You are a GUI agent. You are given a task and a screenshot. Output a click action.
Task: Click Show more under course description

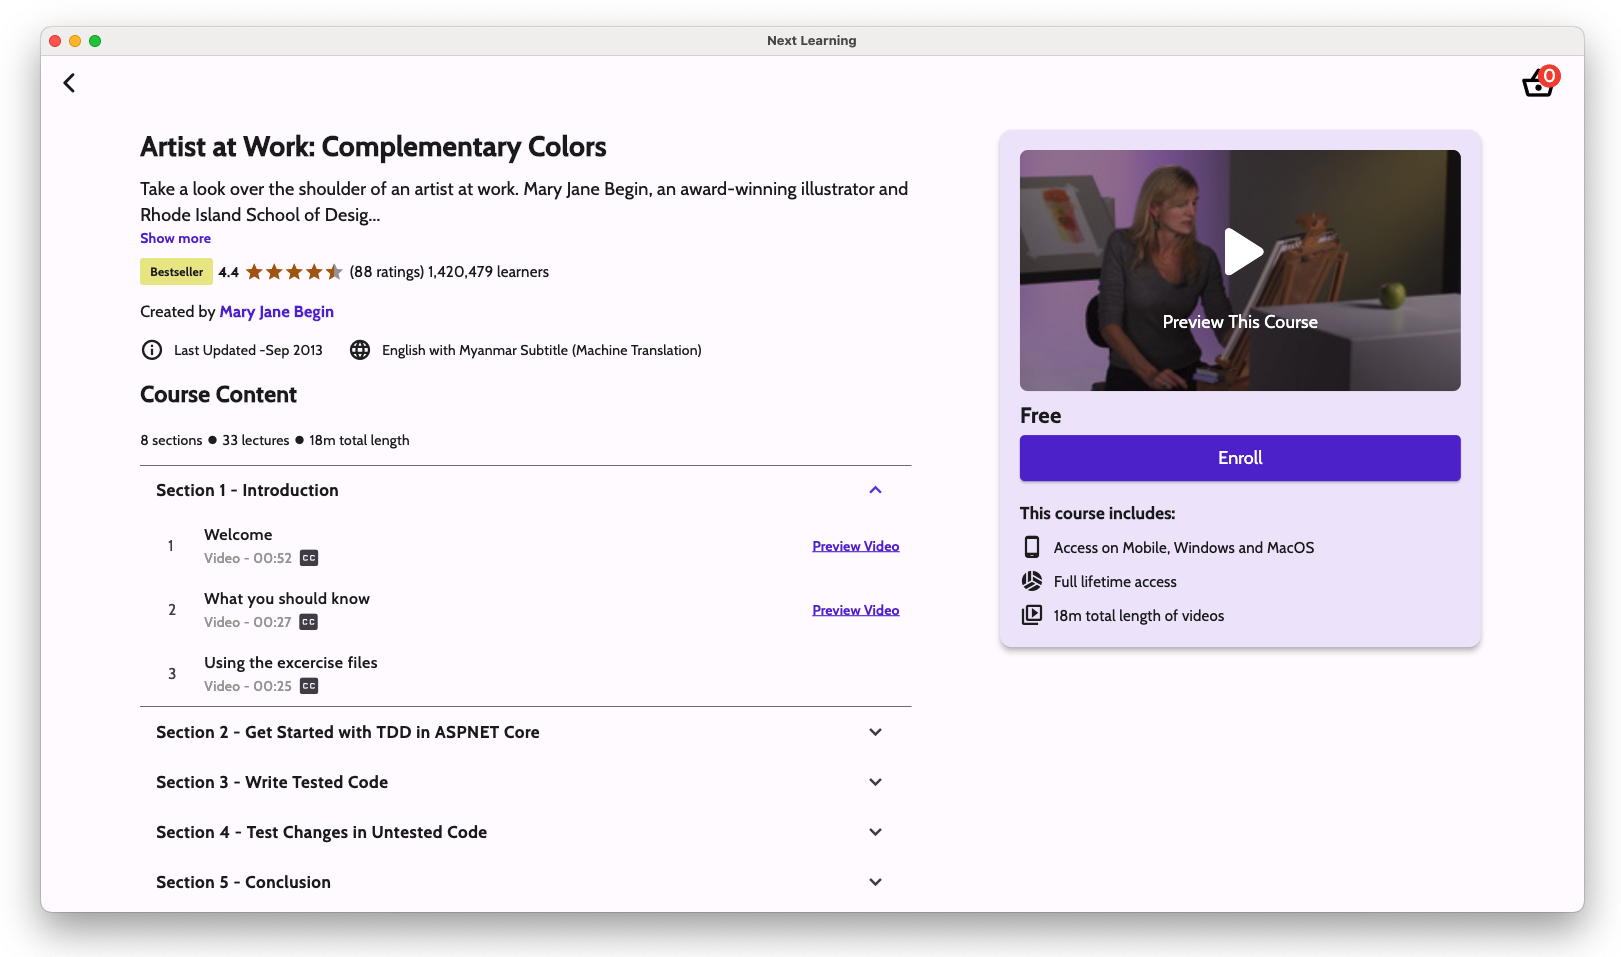coord(175,238)
